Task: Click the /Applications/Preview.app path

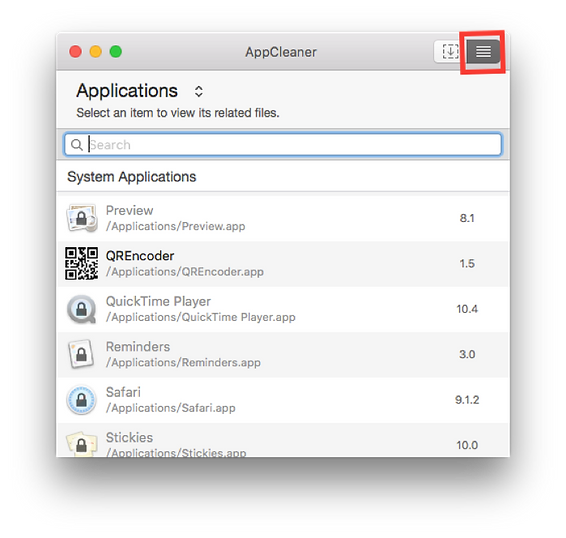Action: (x=175, y=226)
